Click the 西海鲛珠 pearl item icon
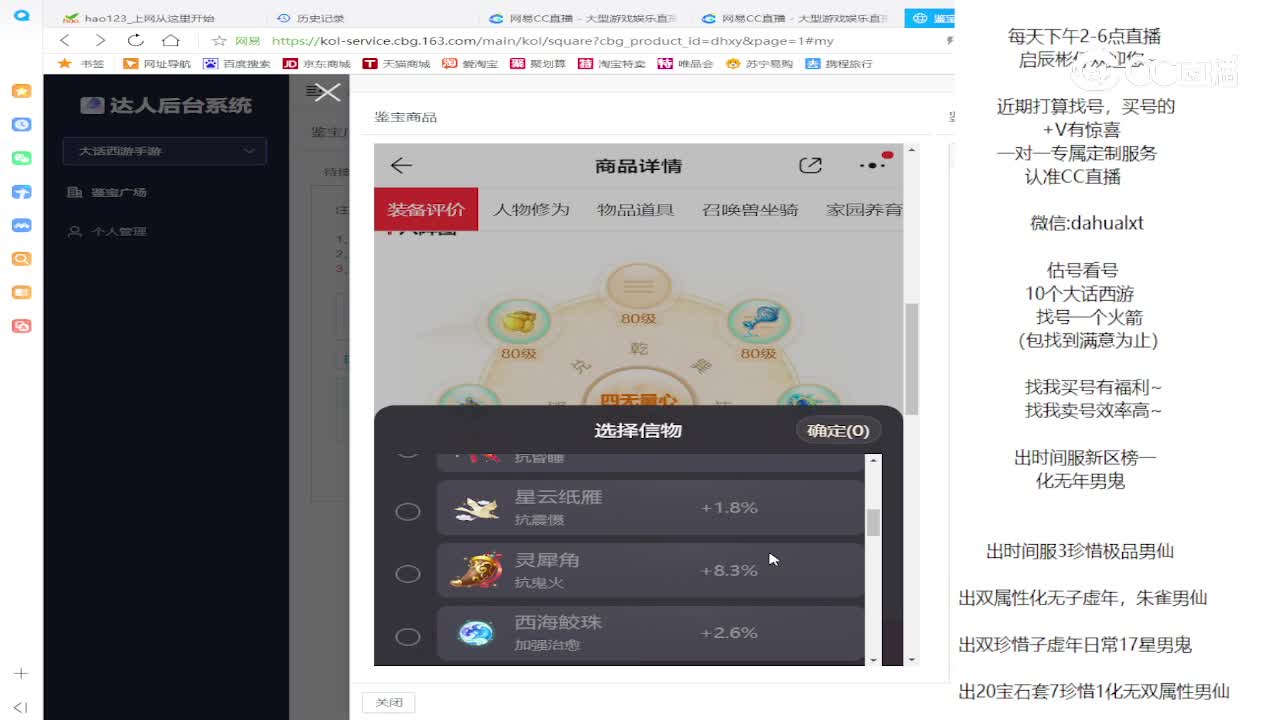The width and height of the screenshot is (1280, 720). [476, 633]
